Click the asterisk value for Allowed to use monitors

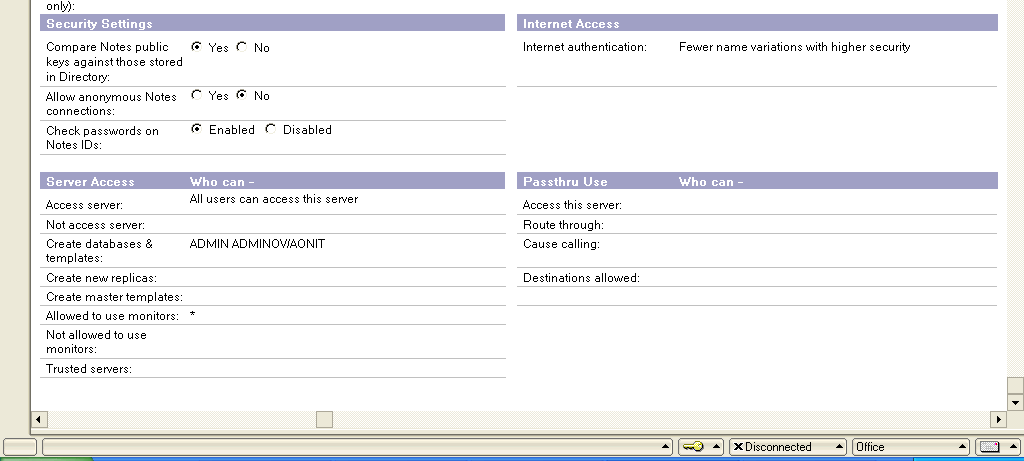[x=193, y=316]
